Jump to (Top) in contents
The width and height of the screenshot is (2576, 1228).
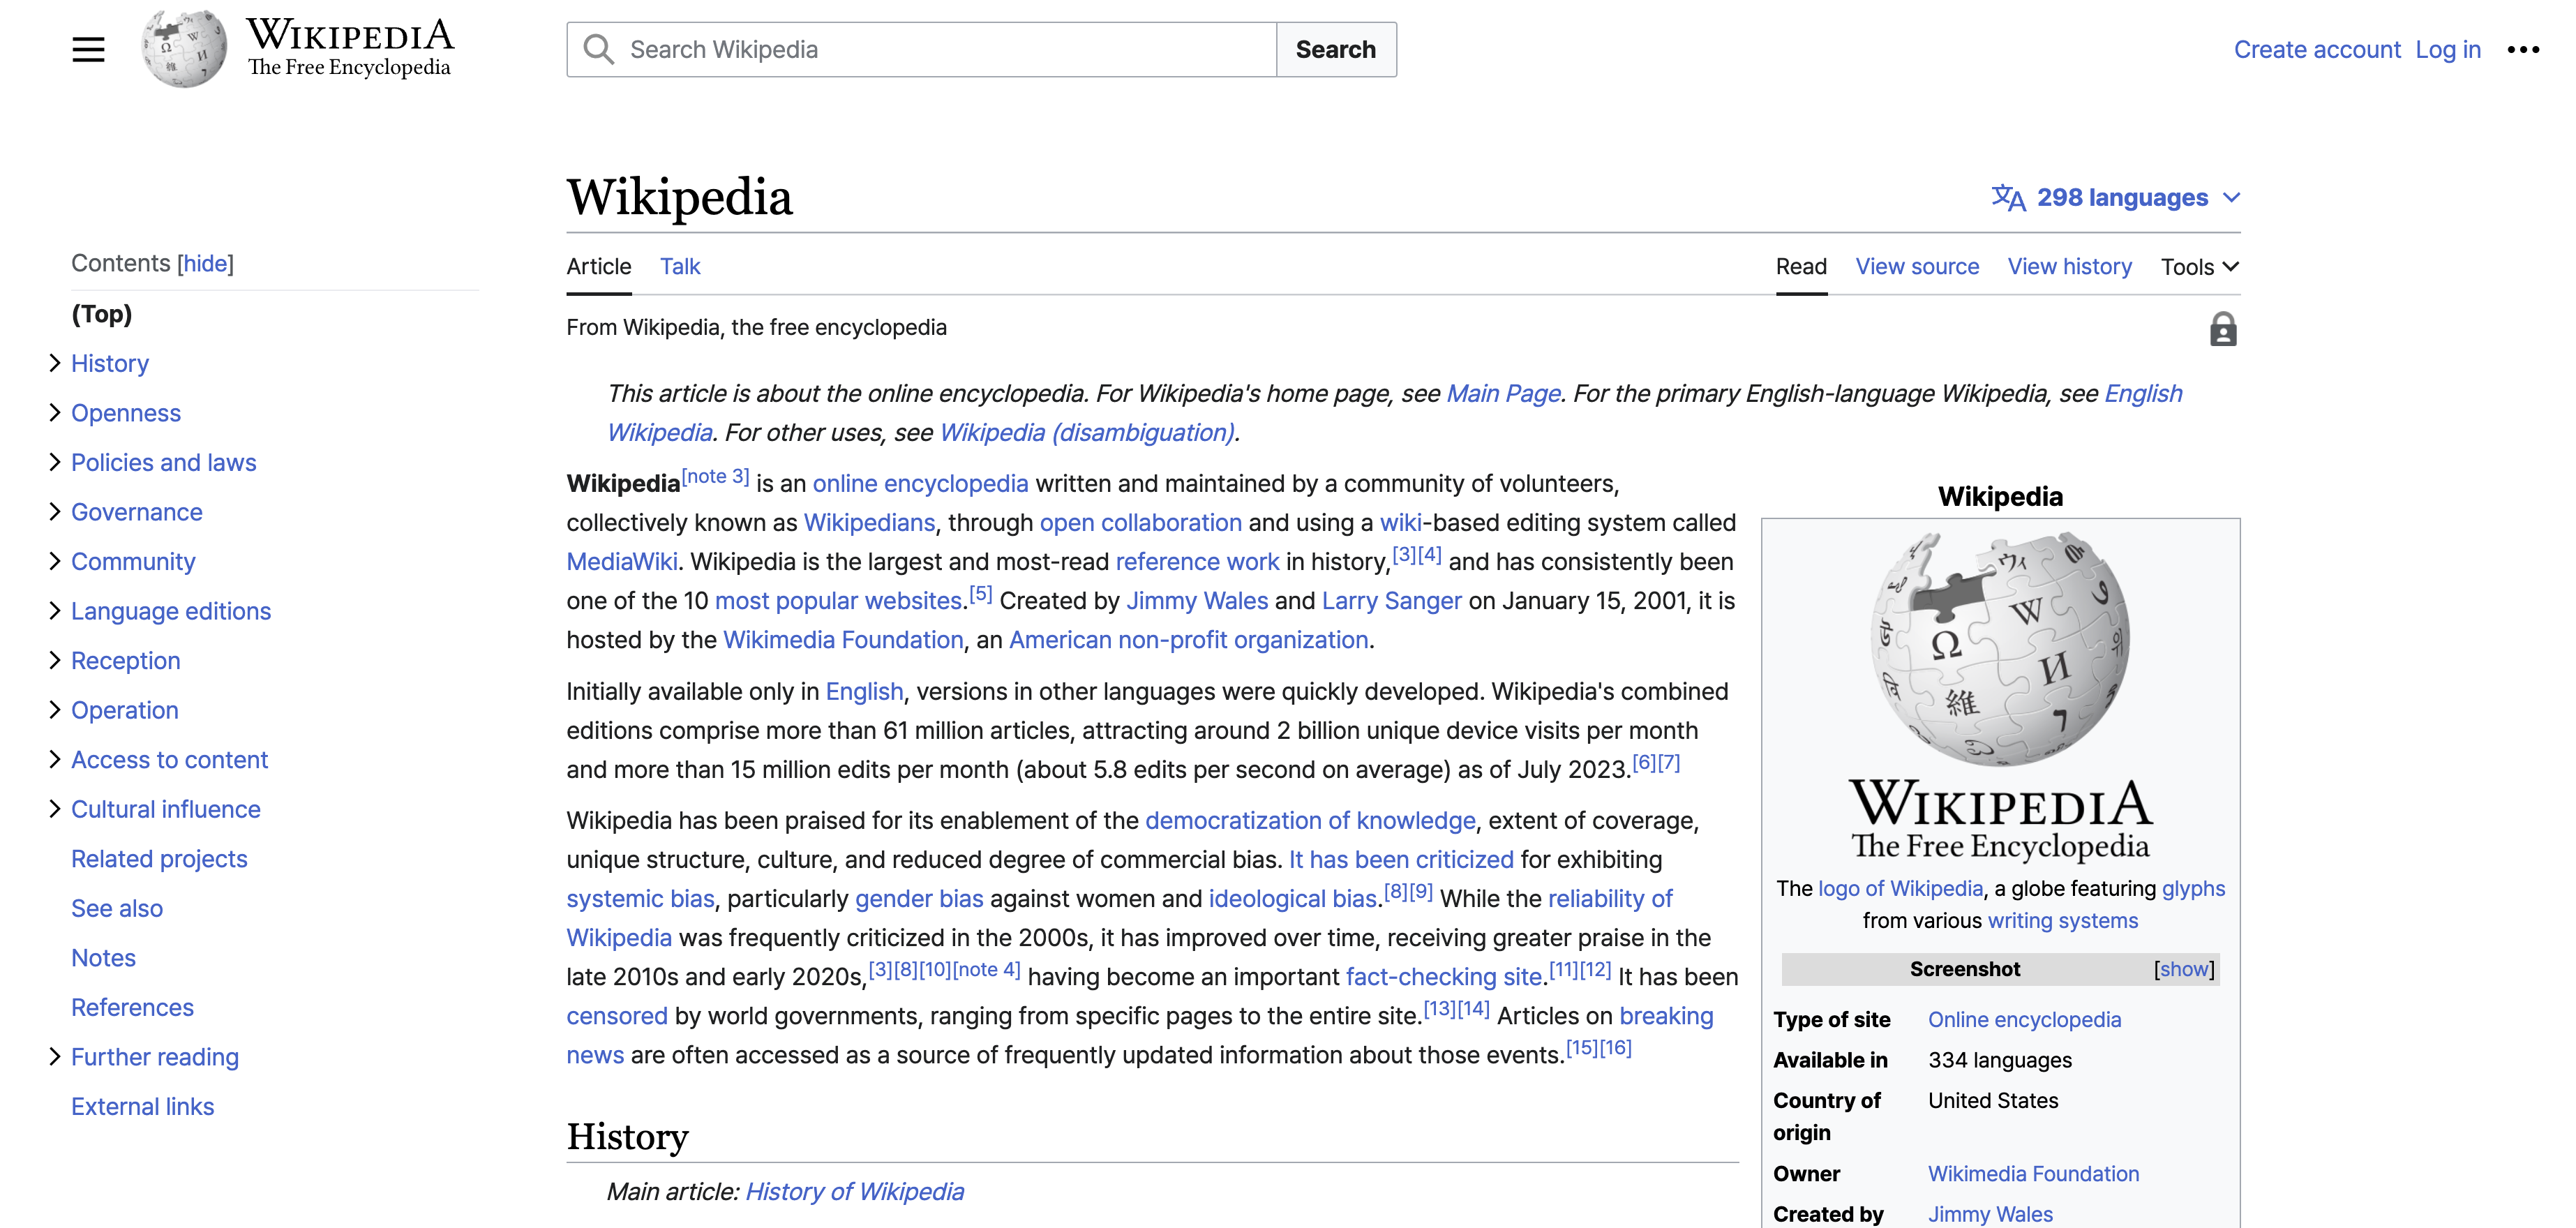pos(101,314)
